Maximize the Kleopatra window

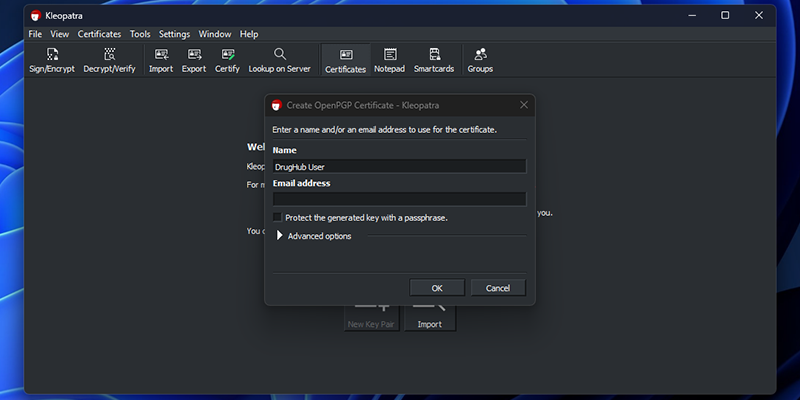(725, 15)
